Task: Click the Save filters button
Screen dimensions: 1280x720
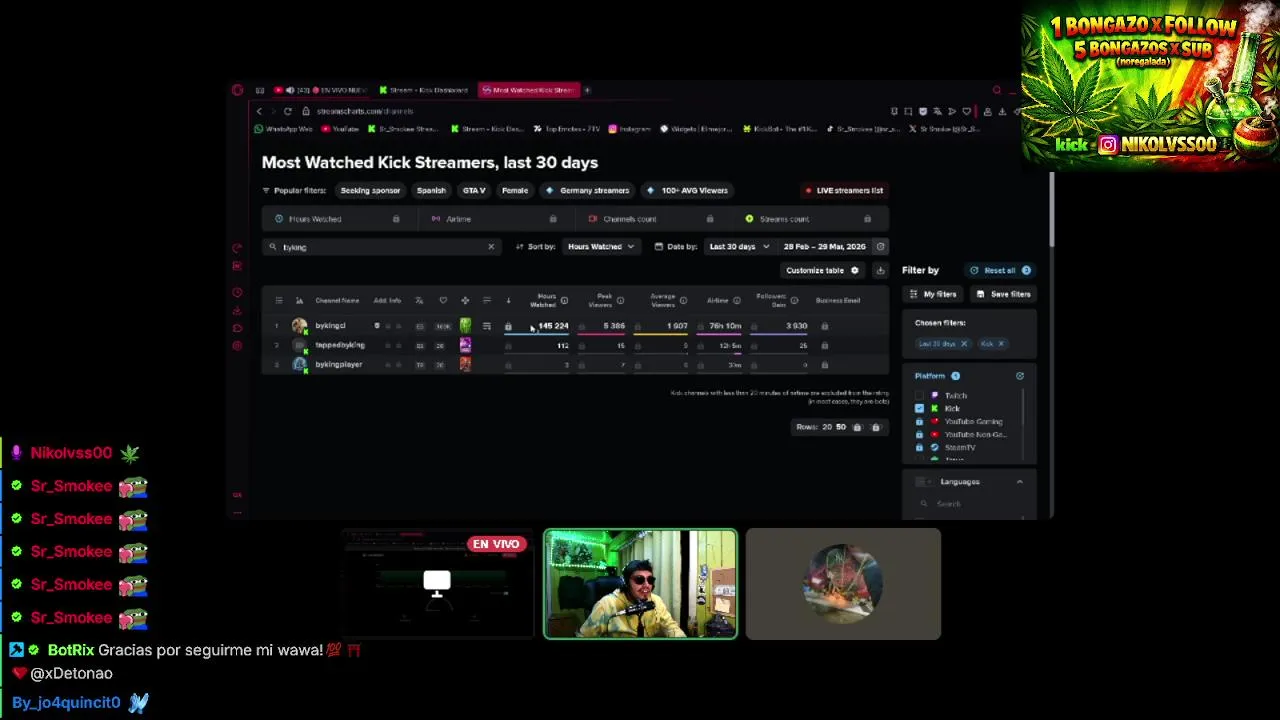Action: click(x=1003, y=294)
